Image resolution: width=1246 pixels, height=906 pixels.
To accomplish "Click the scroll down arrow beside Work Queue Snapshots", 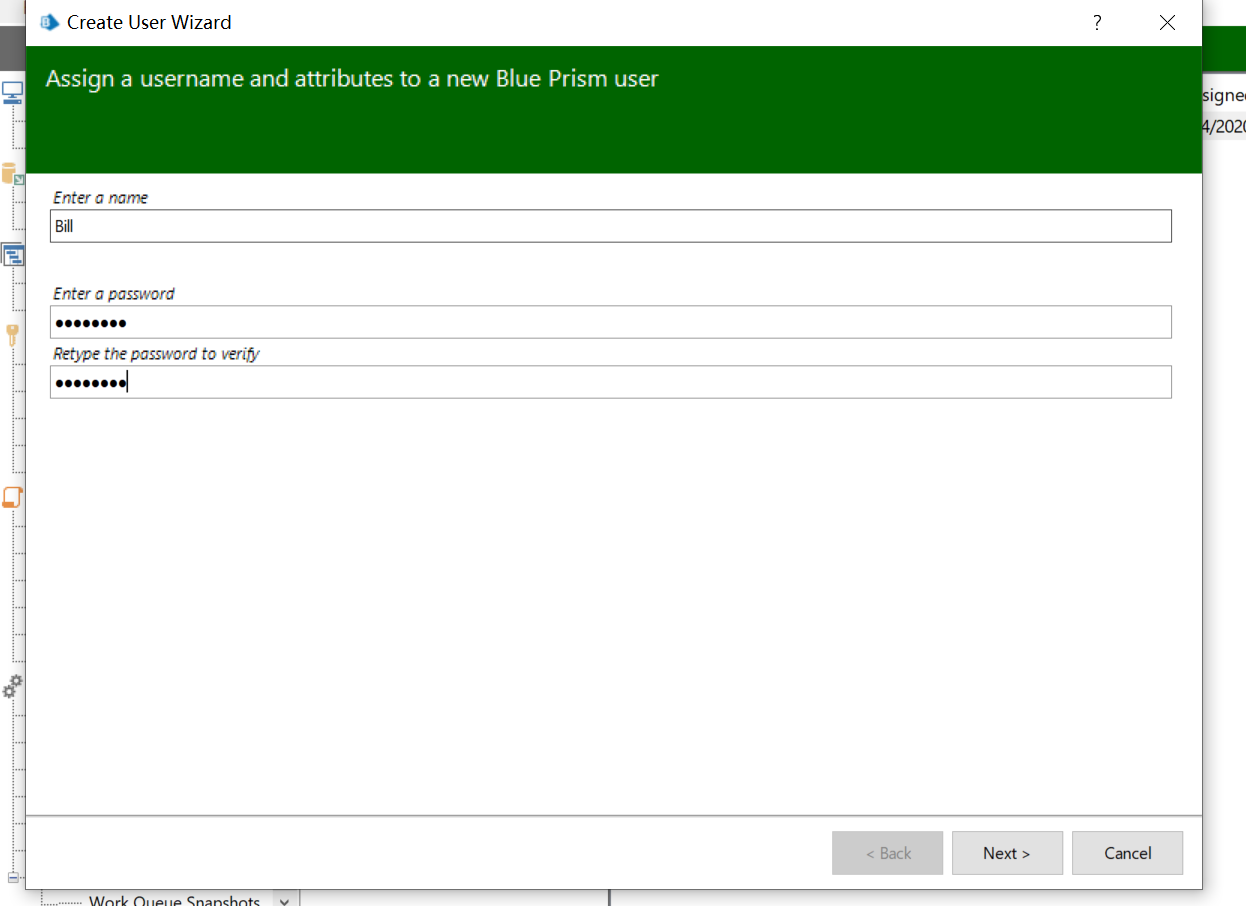I will tap(285, 899).
